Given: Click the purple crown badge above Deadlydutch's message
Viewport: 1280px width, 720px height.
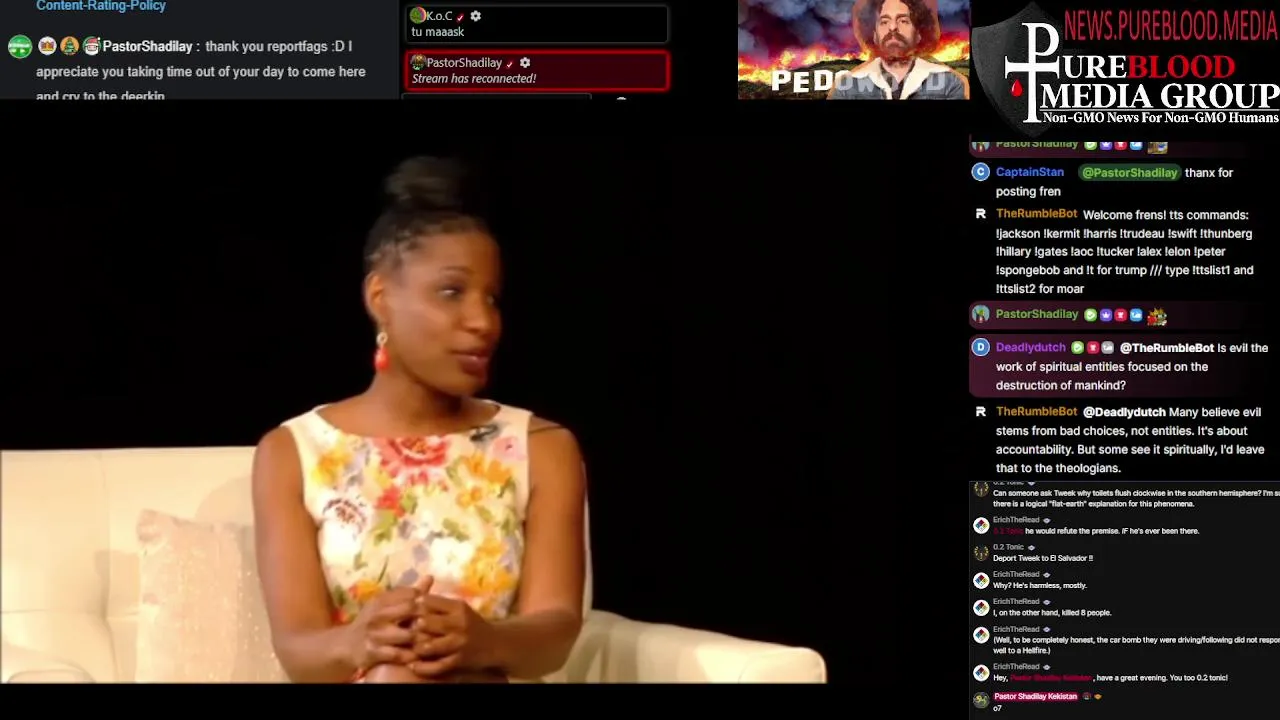Looking at the screenshot, I should (1106, 315).
